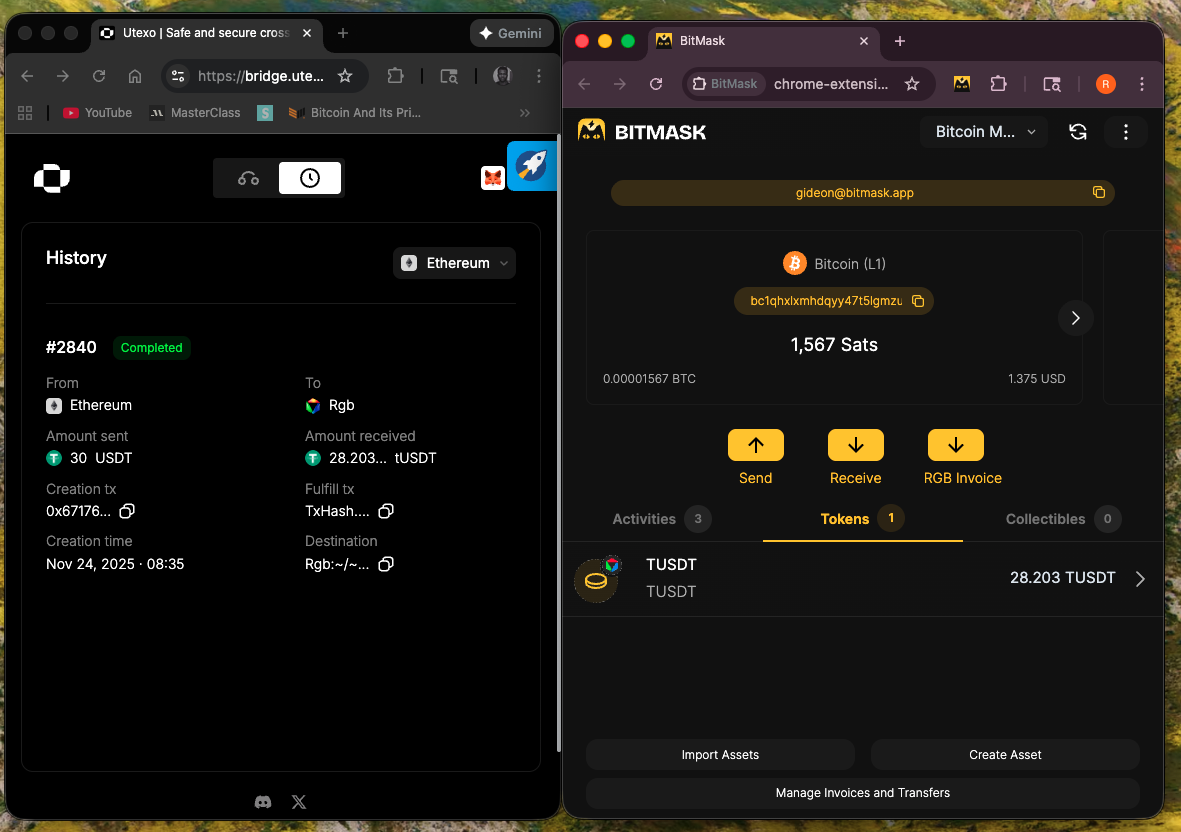The width and height of the screenshot is (1181, 832).
Task: Show the next wallet card arrow
Action: [1076, 318]
